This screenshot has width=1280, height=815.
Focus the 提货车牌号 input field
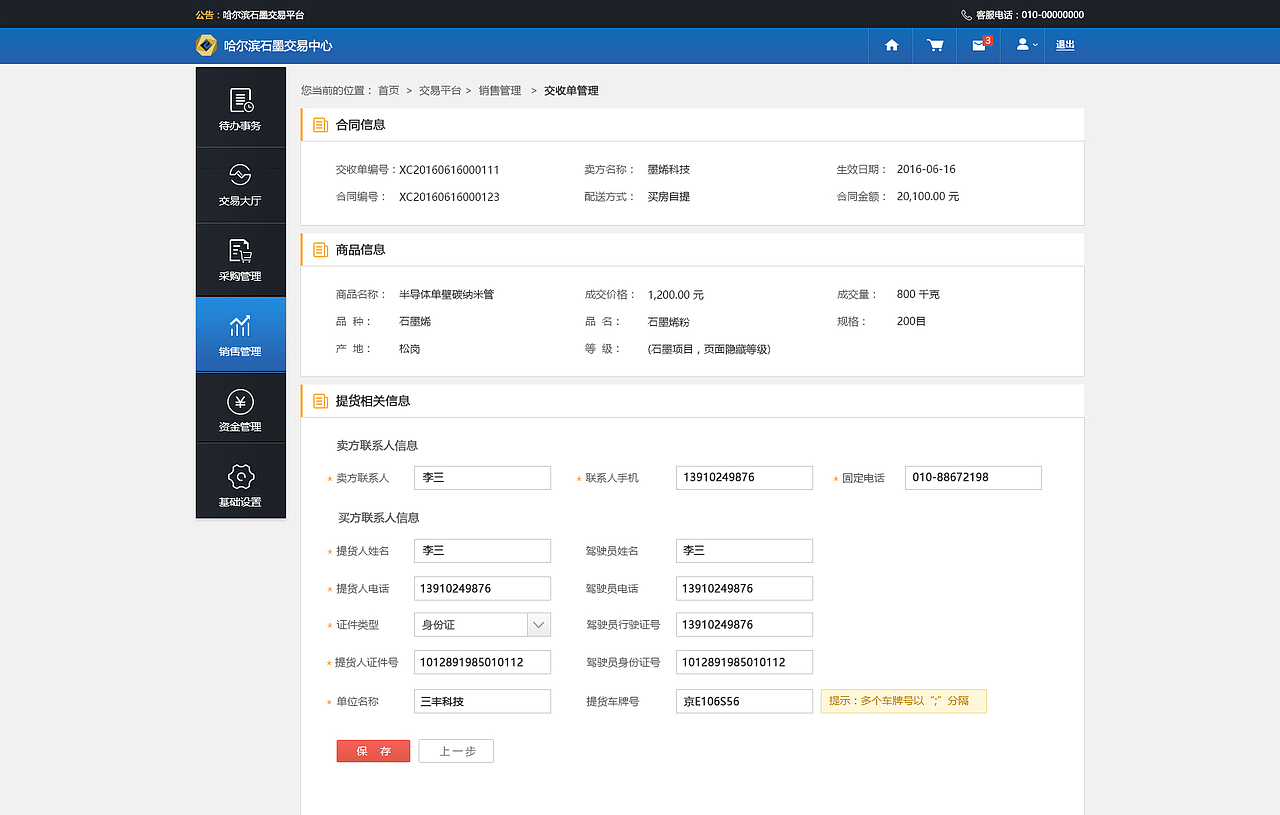point(744,701)
